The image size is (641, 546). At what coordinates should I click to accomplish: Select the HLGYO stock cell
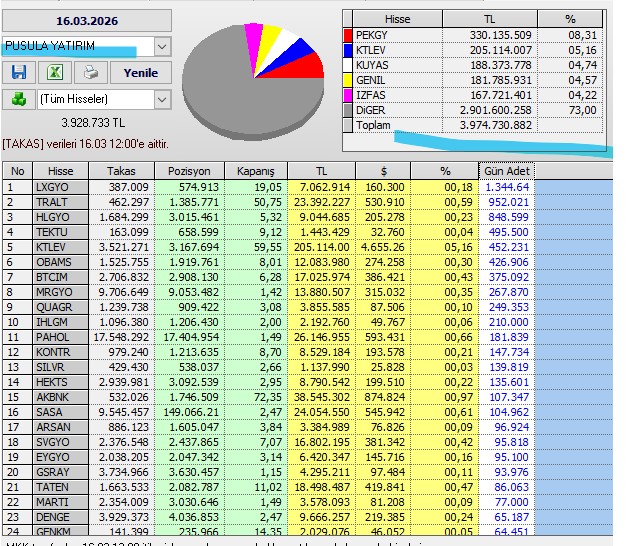pos(61,217)
